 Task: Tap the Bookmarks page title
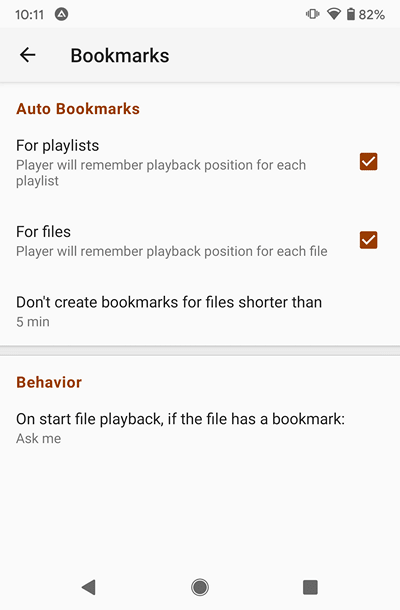click(x=120, y=55)
